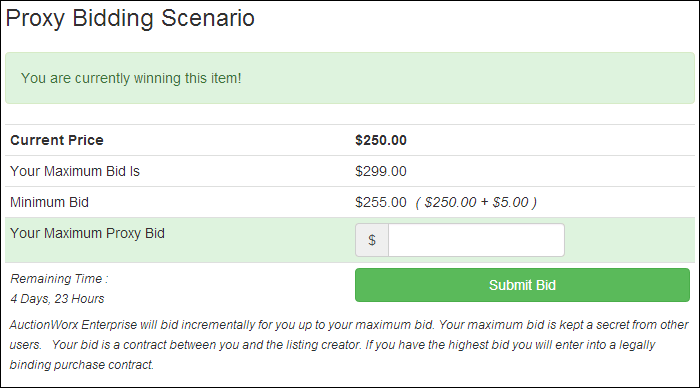Viewport: 700px width, 388px height.
Task: Click the Current Price label
Action: 57,140
